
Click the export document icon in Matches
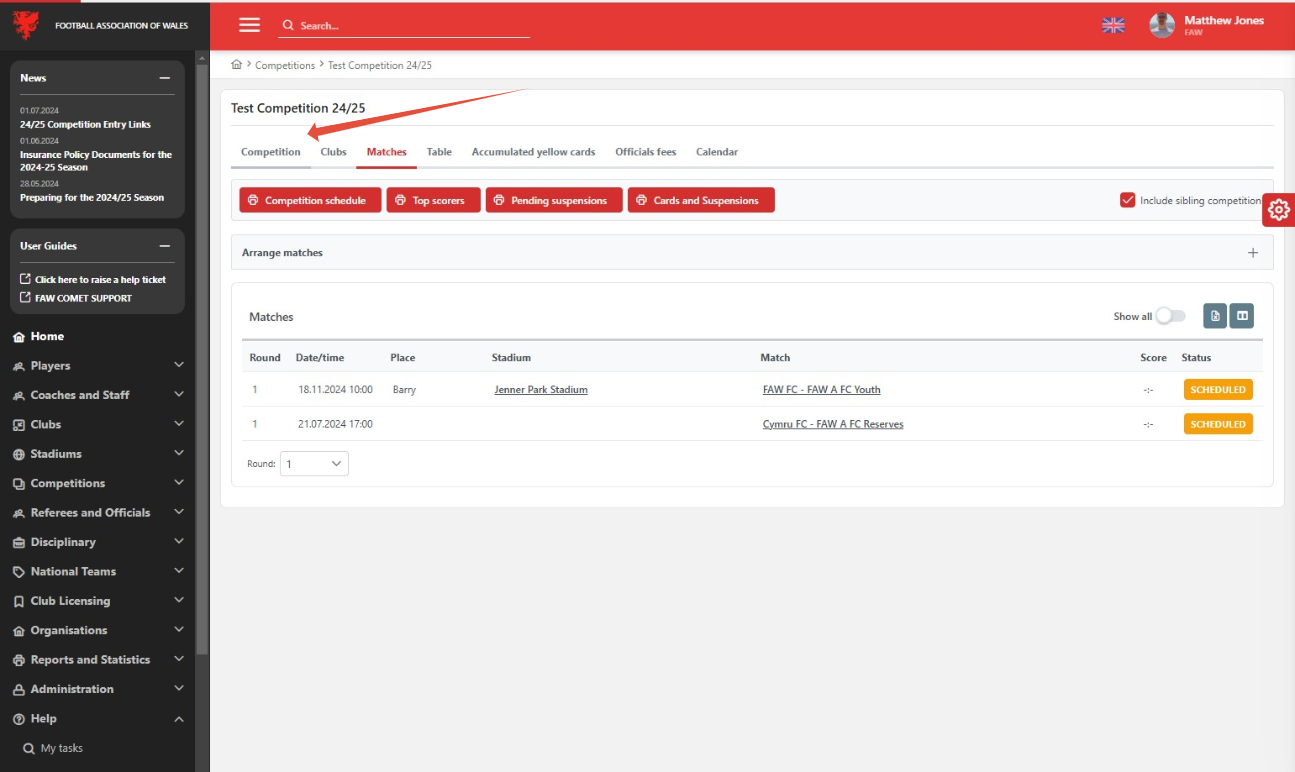1215,316
